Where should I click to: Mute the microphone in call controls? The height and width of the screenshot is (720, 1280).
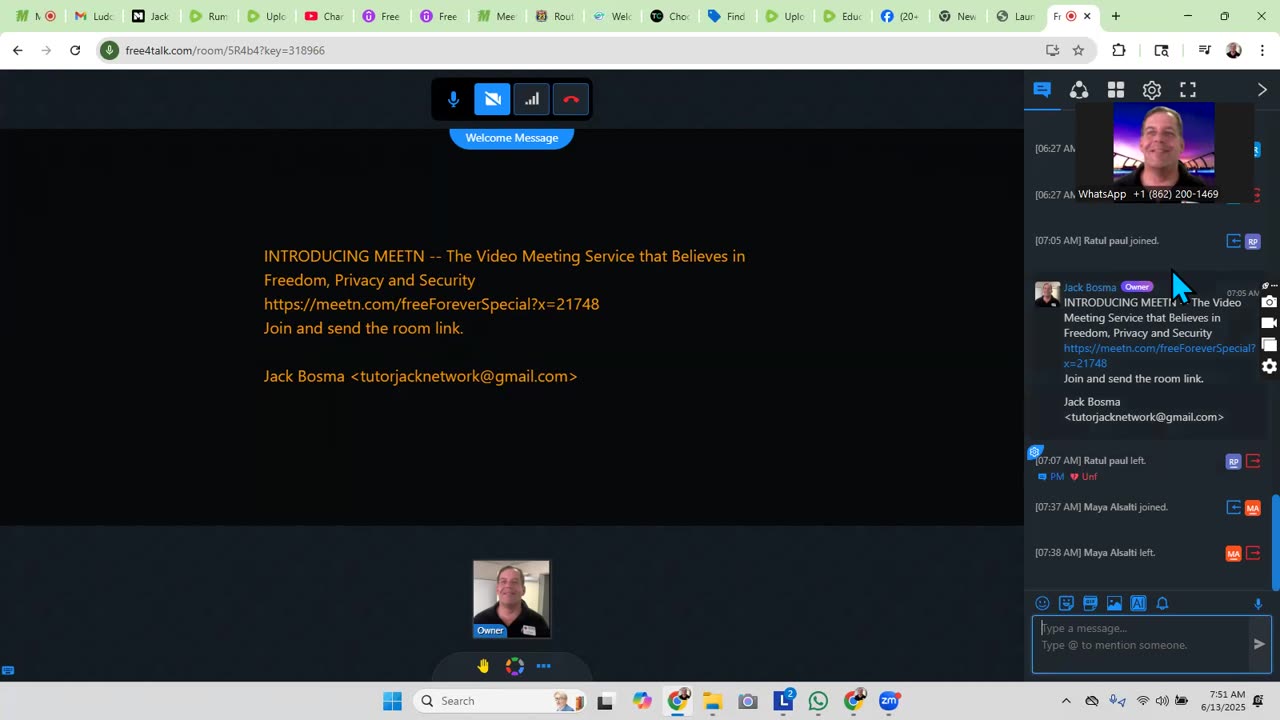click(453, 99)
